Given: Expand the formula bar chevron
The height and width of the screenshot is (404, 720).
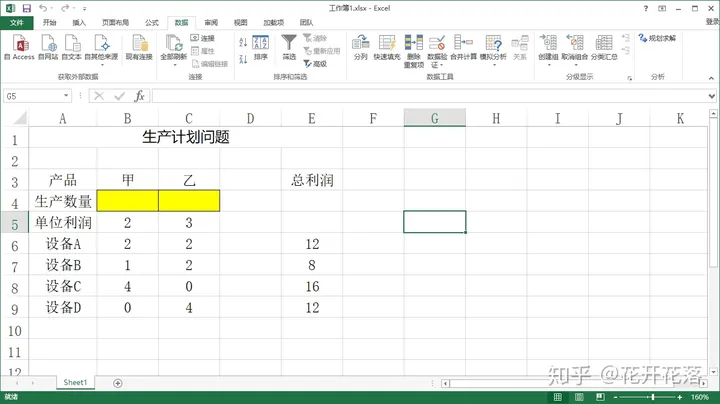Looking at the screenshot, I should [709, 96].
